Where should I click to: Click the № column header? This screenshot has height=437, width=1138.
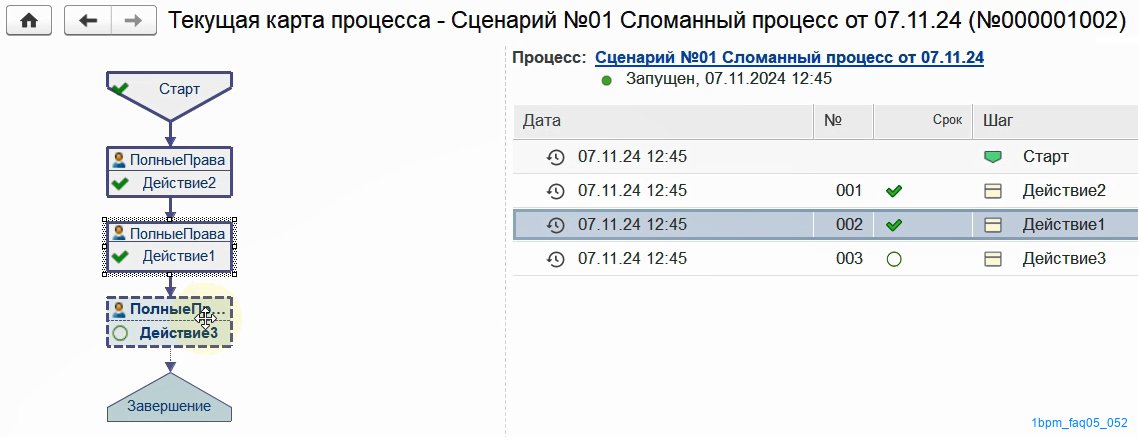[x=843, y=121]
